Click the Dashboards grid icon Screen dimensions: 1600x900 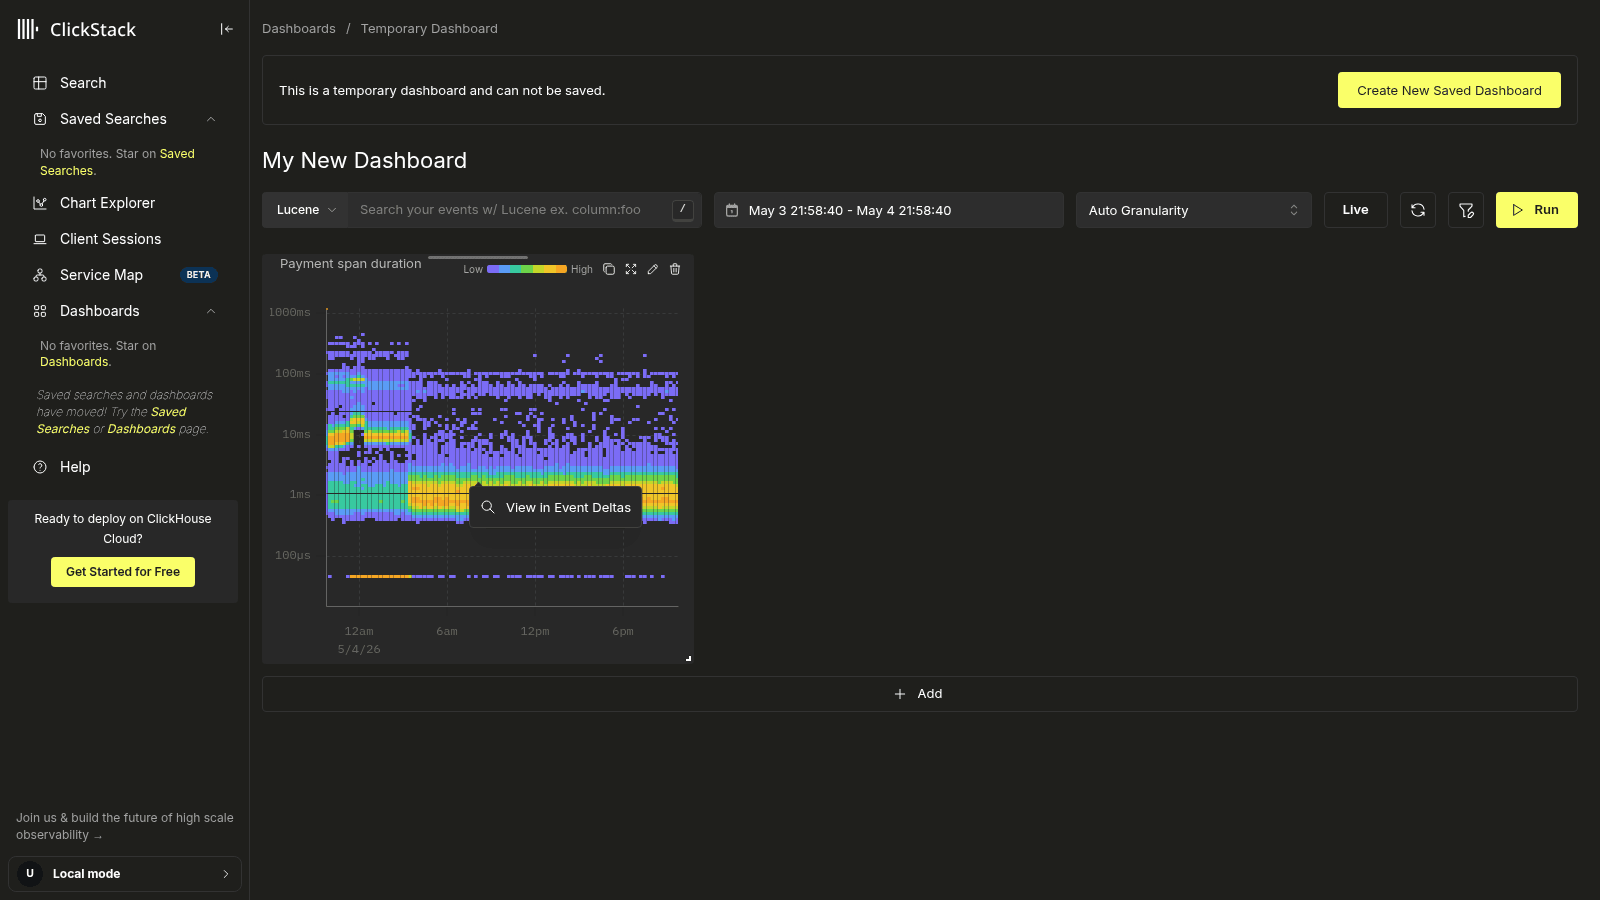point(40,311)
